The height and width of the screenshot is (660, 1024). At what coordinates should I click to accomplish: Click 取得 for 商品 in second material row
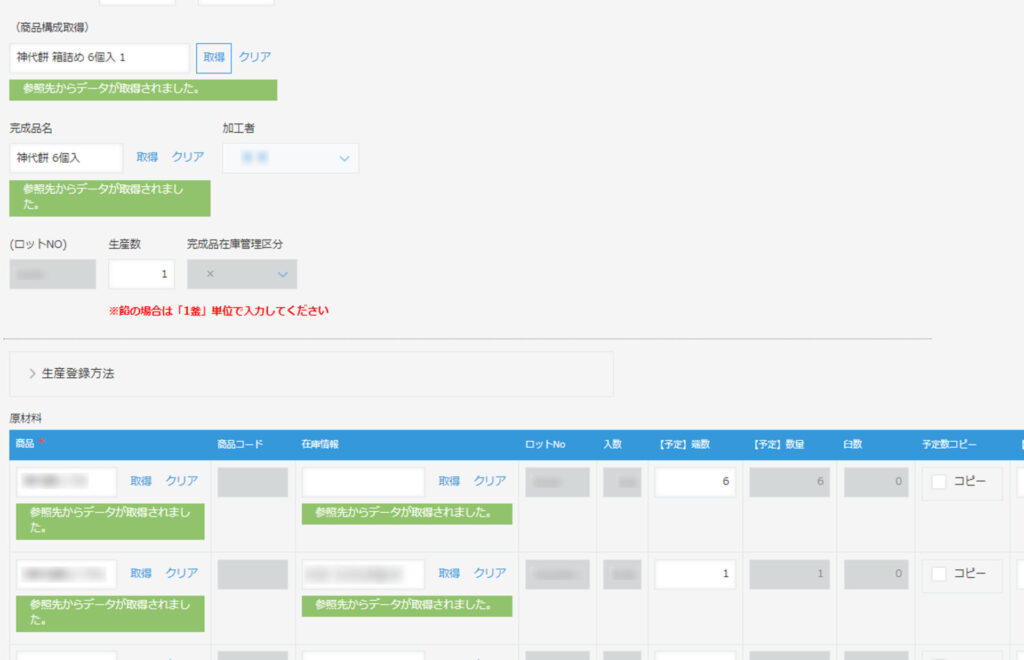(141, 573)
